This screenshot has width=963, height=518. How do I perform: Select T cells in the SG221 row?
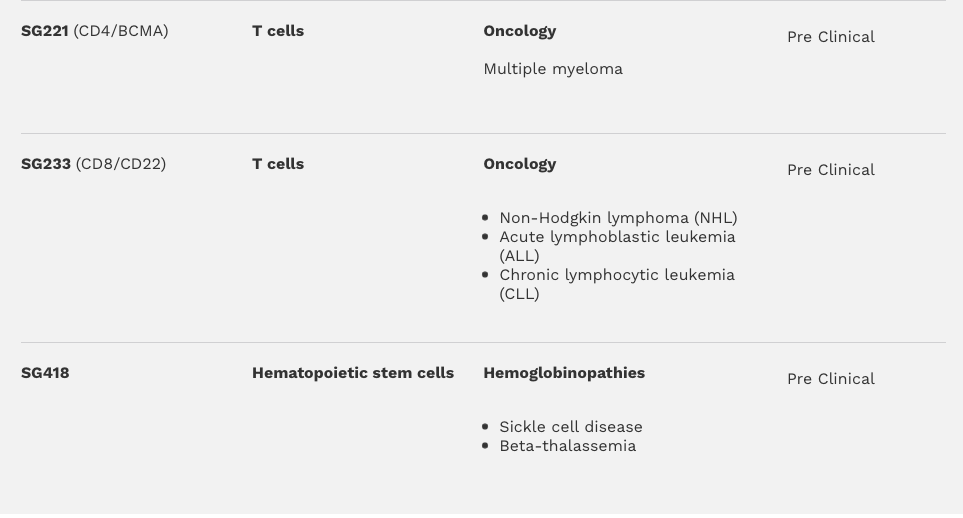coord(278,31)
